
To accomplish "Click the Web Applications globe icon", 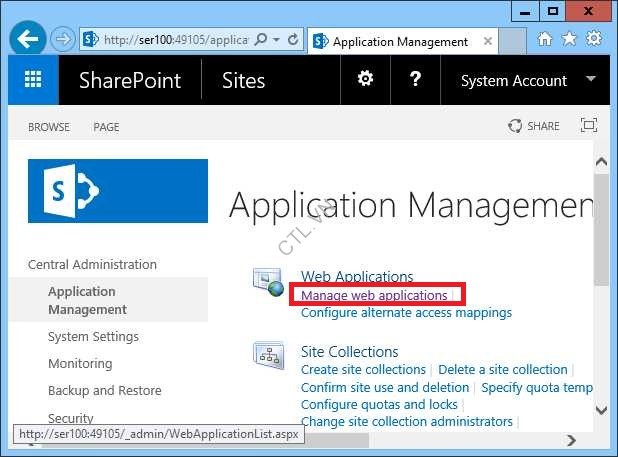I will tap(269, 283).
